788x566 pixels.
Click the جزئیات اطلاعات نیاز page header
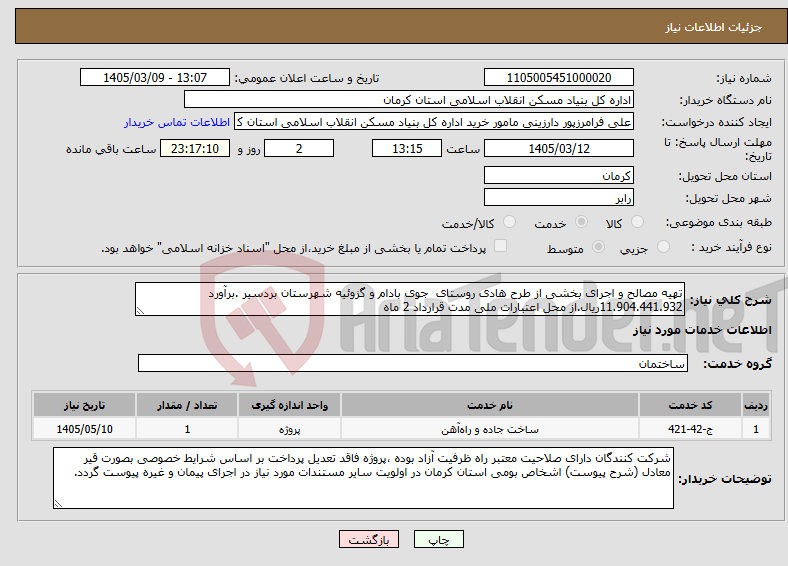click(x=714, y=27)
